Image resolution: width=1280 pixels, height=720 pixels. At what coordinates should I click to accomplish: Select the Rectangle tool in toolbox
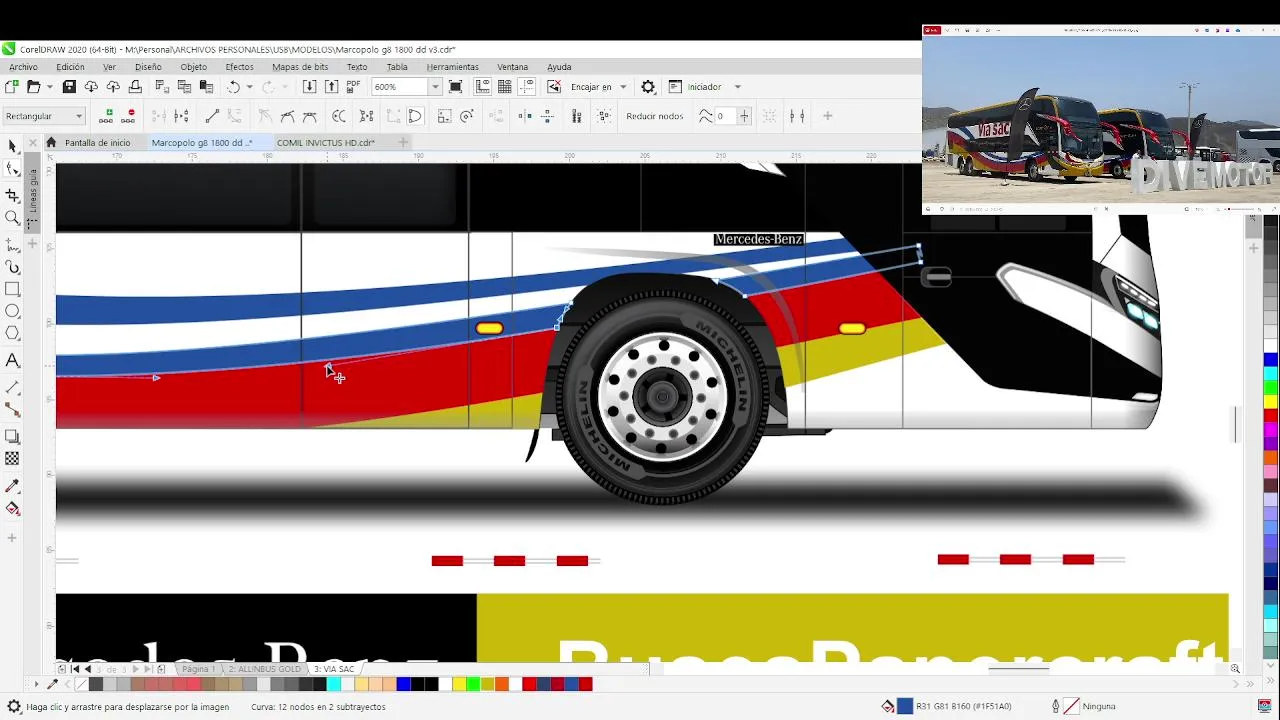click(x=12, y=289)
